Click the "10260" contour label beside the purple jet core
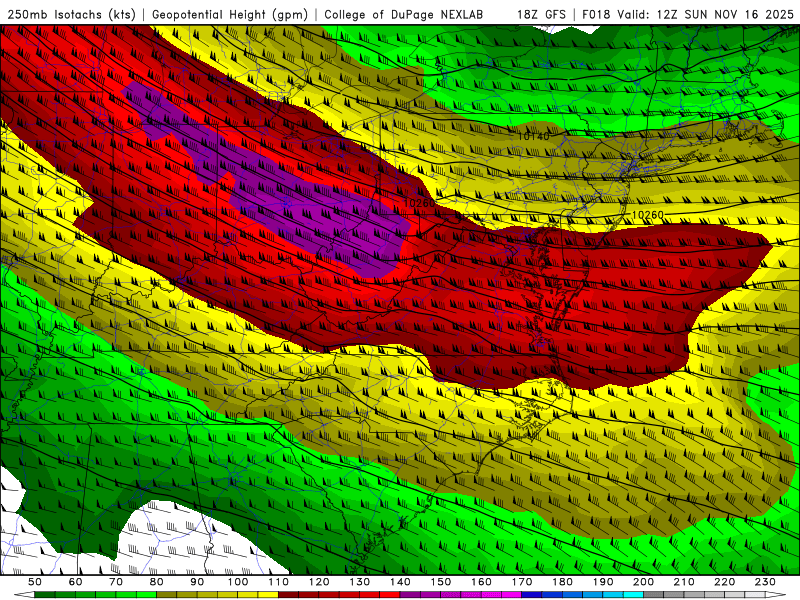 [x=419, y=203]
